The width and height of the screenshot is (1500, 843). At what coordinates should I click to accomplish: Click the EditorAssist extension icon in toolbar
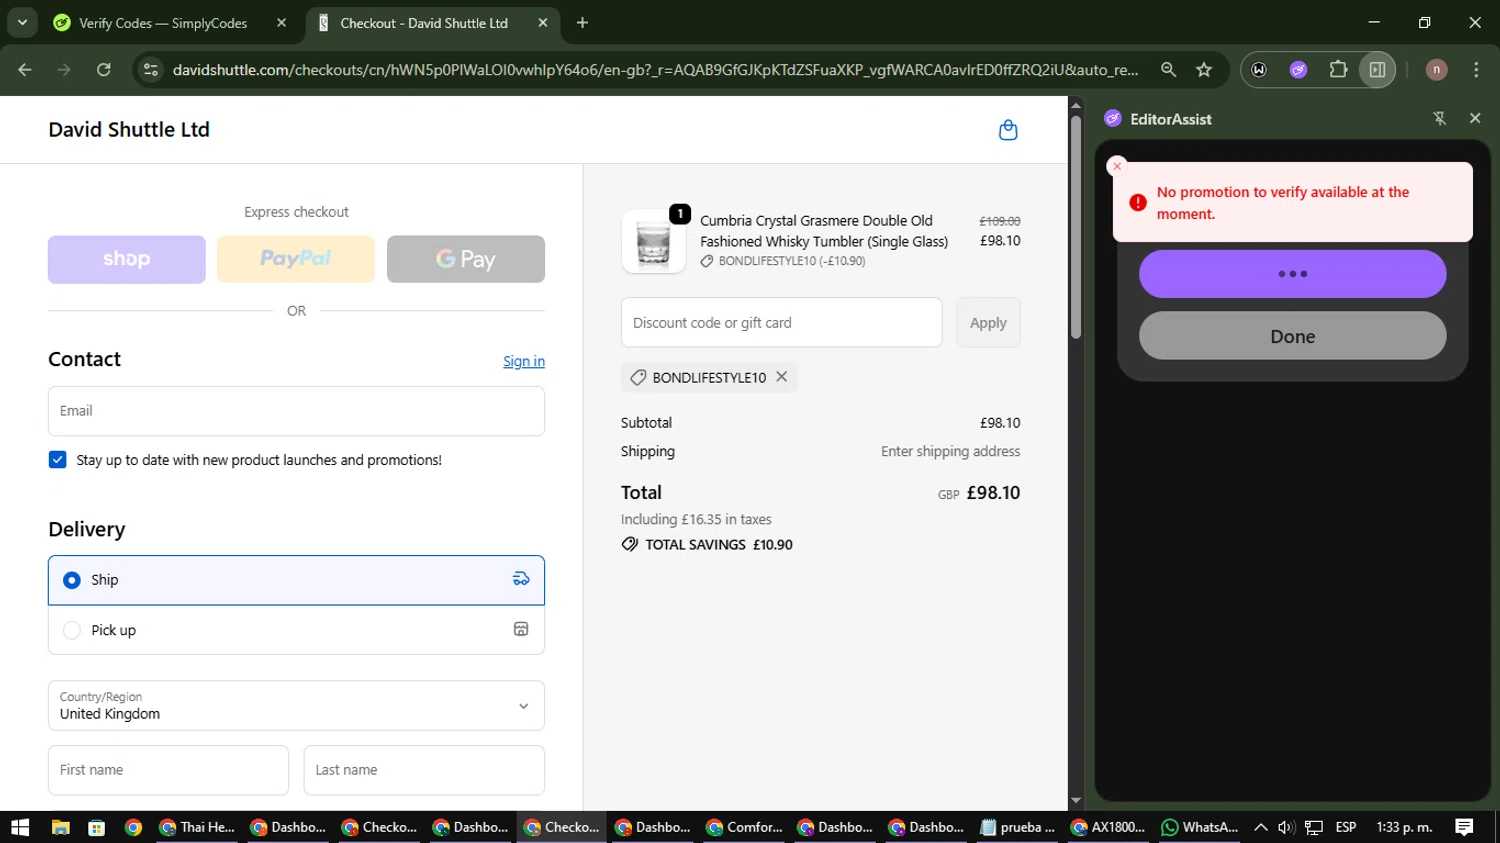click(x=1298, y=70)
